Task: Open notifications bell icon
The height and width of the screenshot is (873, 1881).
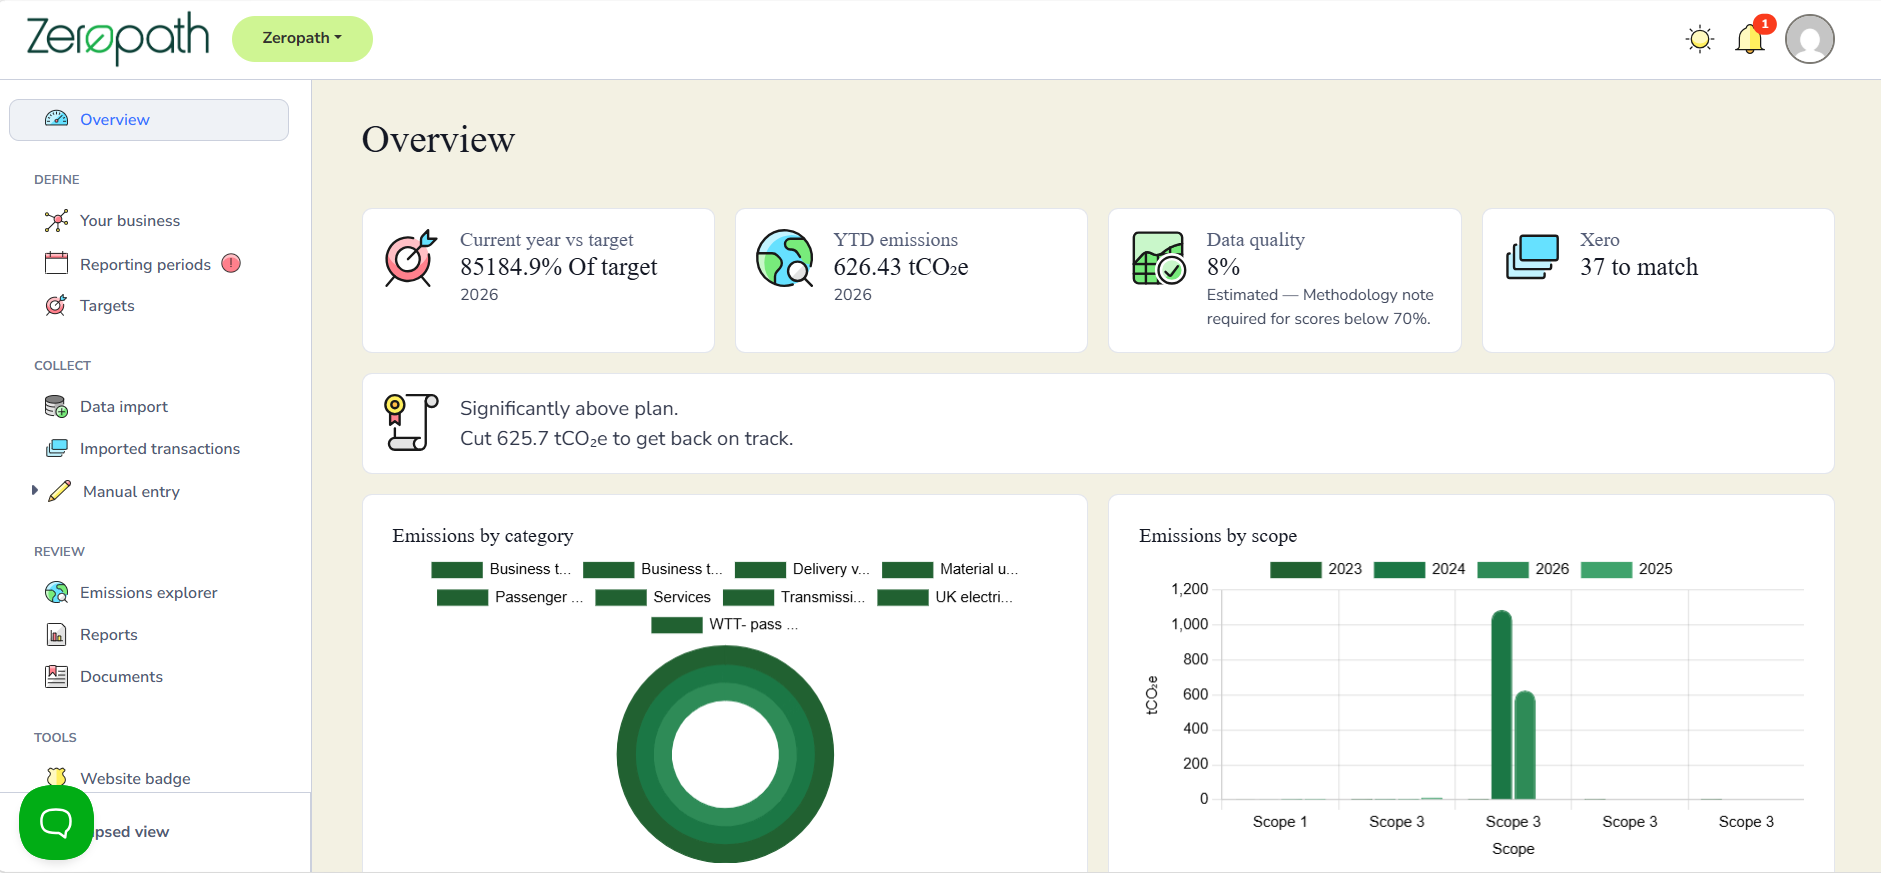Action: click(1750, 39)
